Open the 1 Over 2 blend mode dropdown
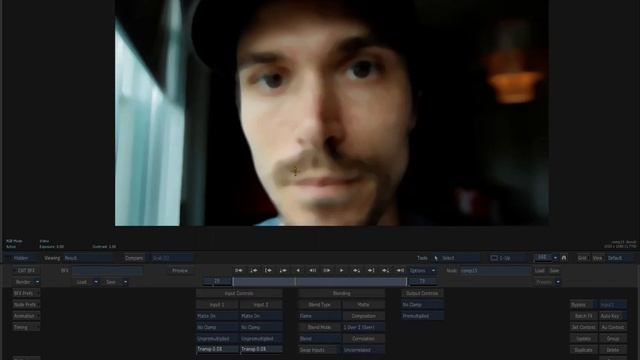The width and height of the screenshot is (640, 360). pyautogui.click(x=363, y=327)
